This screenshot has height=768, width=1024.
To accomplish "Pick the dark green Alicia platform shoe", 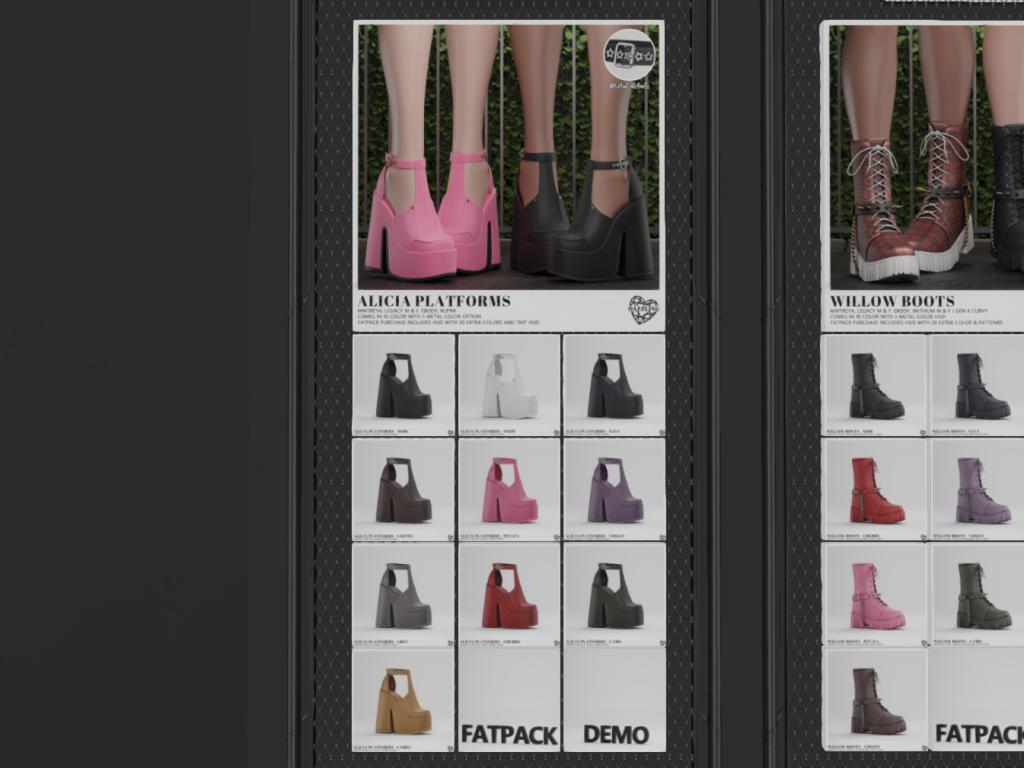I will [614, 595].
